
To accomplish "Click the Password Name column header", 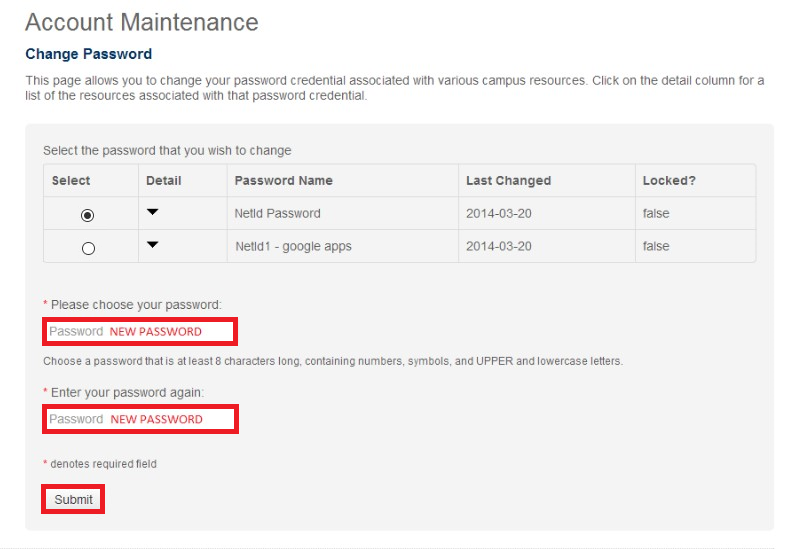I will pyautogui.click(x=283, y=181).
